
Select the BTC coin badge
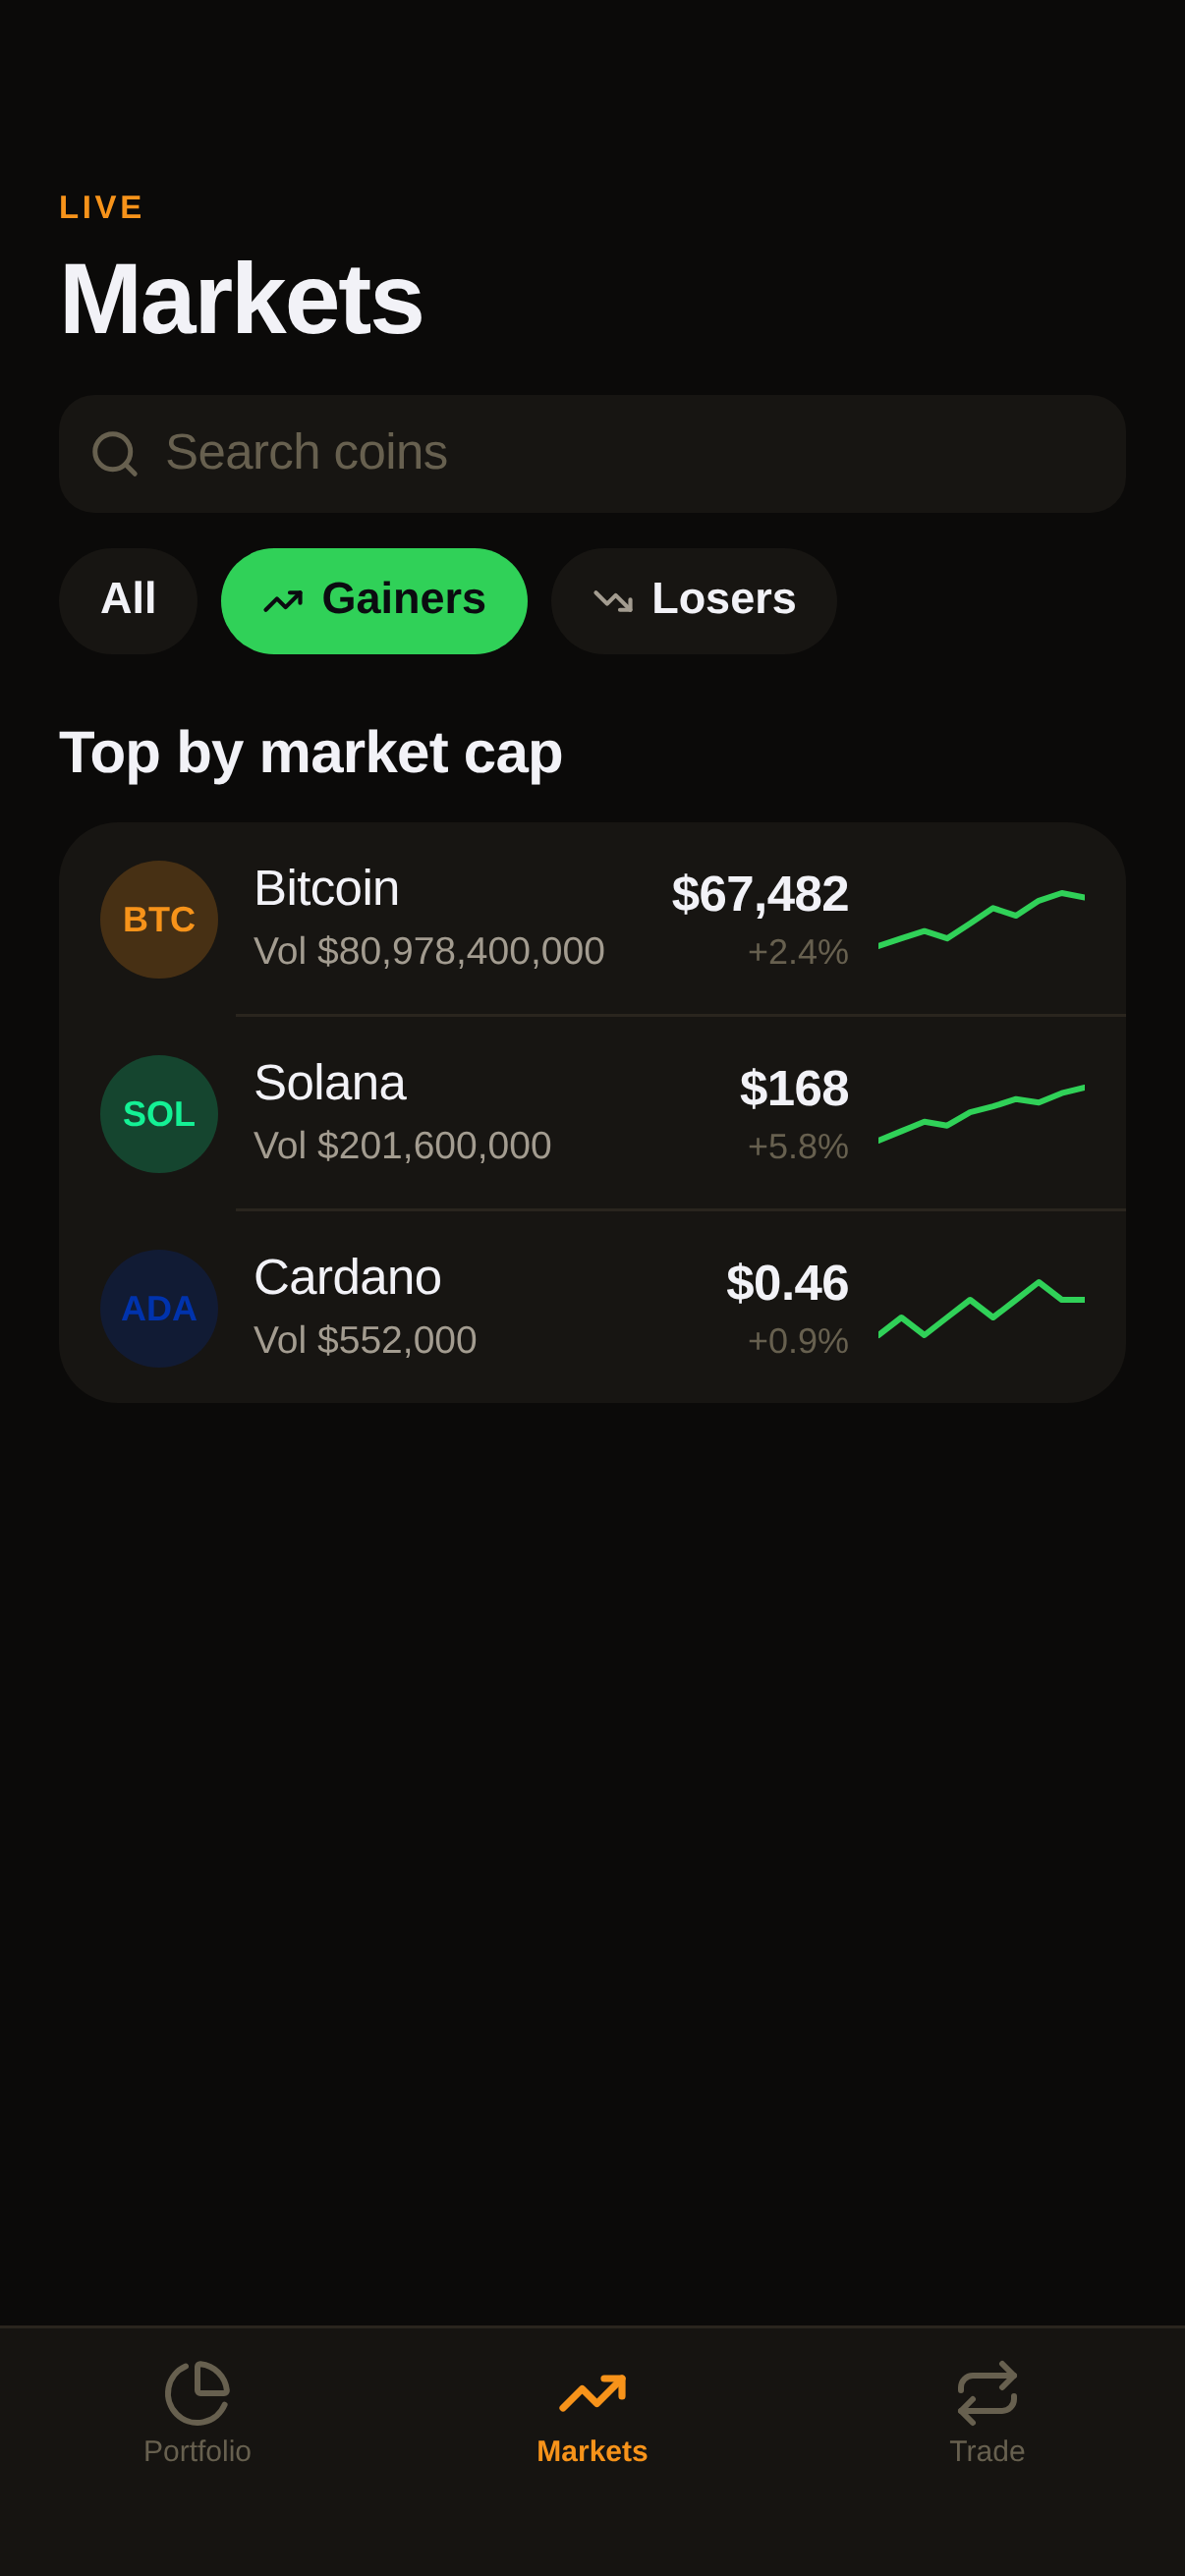(159, 920)
